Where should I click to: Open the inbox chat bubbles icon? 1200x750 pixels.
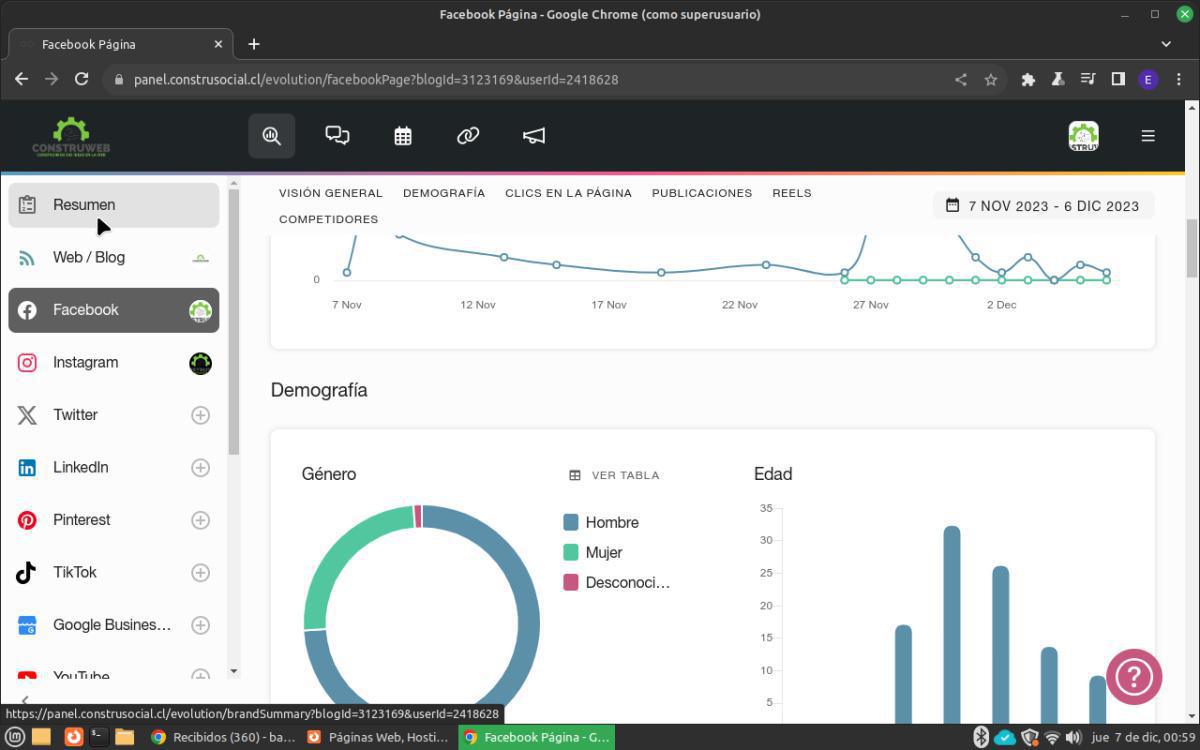pos(337,136)
